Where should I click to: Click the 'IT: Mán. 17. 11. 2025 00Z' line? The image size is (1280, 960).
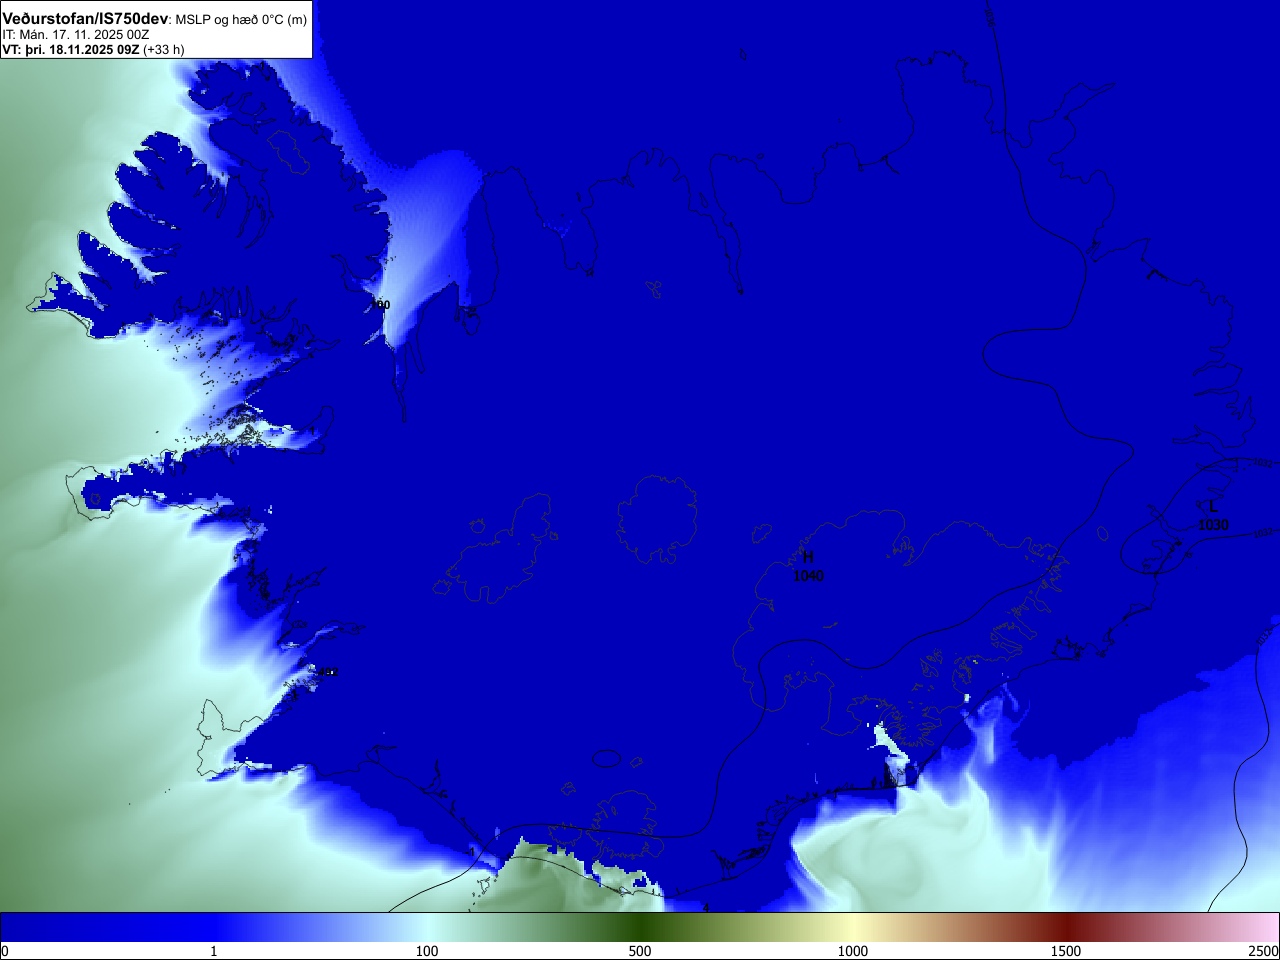pos(76,35)
